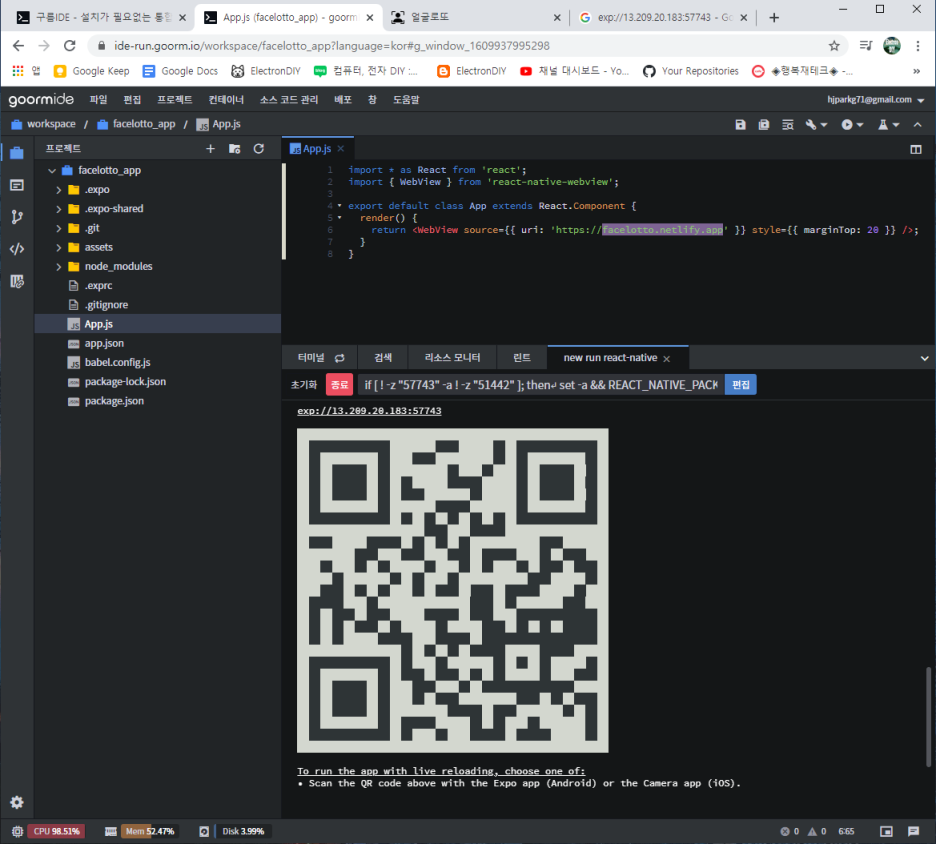Close the new run react-native tab
Viewport: 936px width, 844px height.
click(666, 359)
